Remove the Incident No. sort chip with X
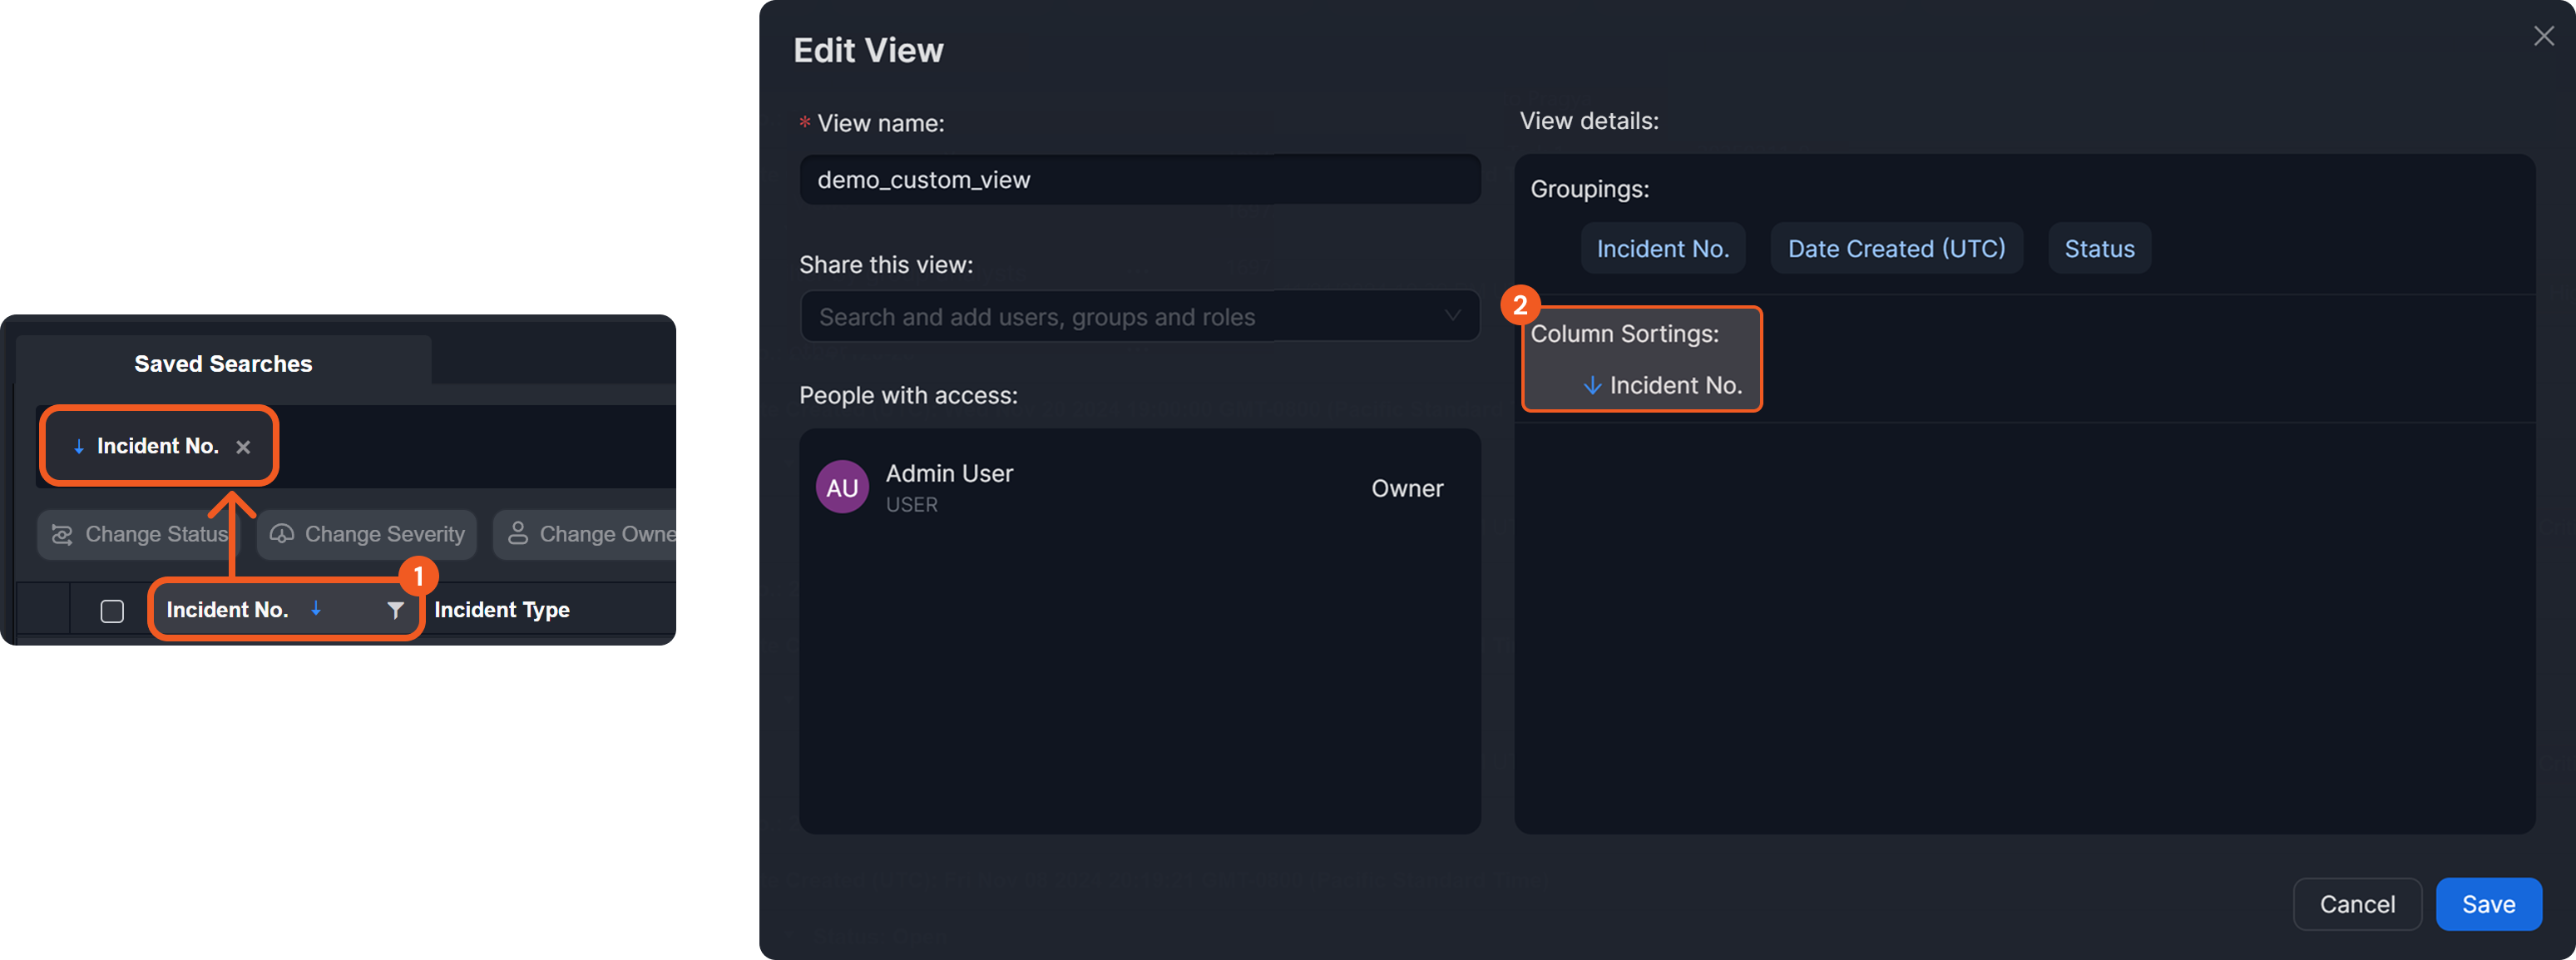This screenshot has width=2576, height=960. point(243,447)
